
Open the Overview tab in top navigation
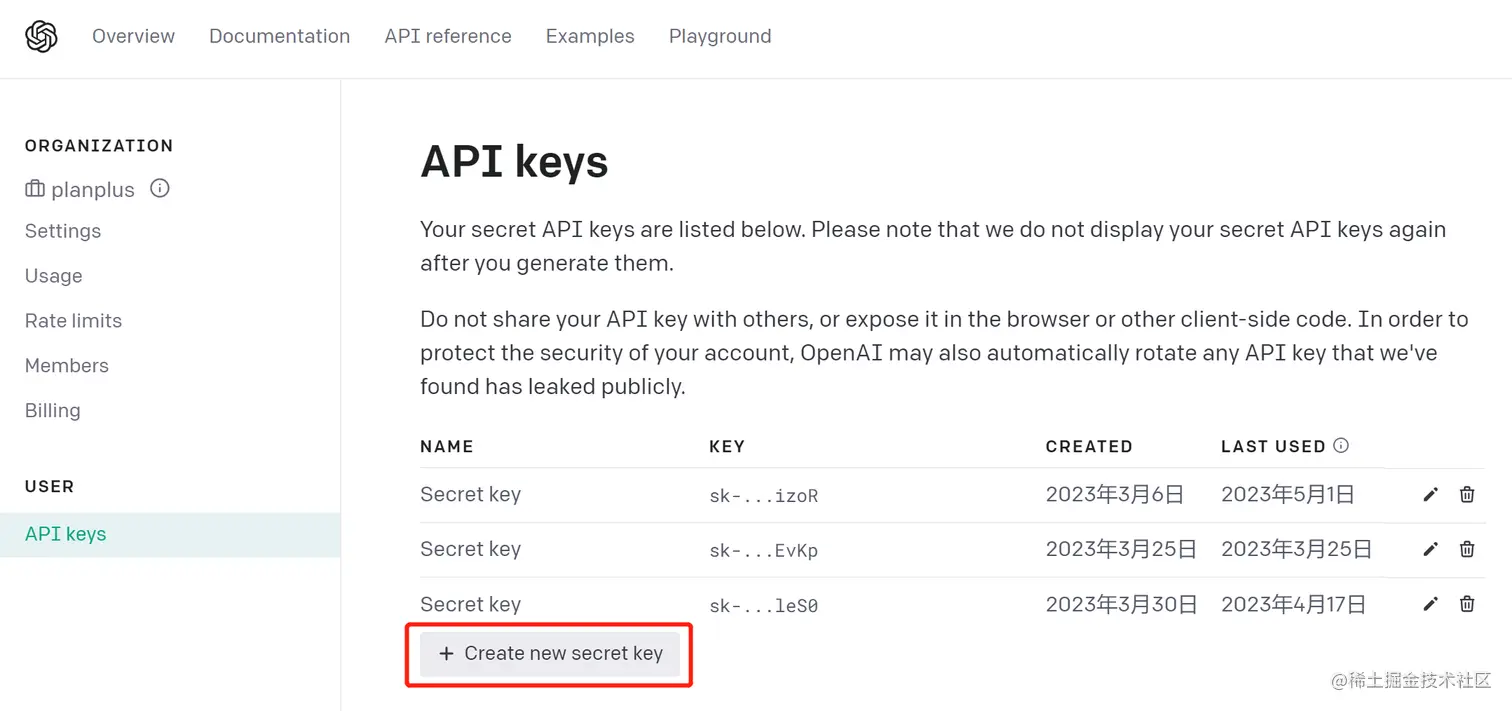pyautogui.click(x=133, y=36)
